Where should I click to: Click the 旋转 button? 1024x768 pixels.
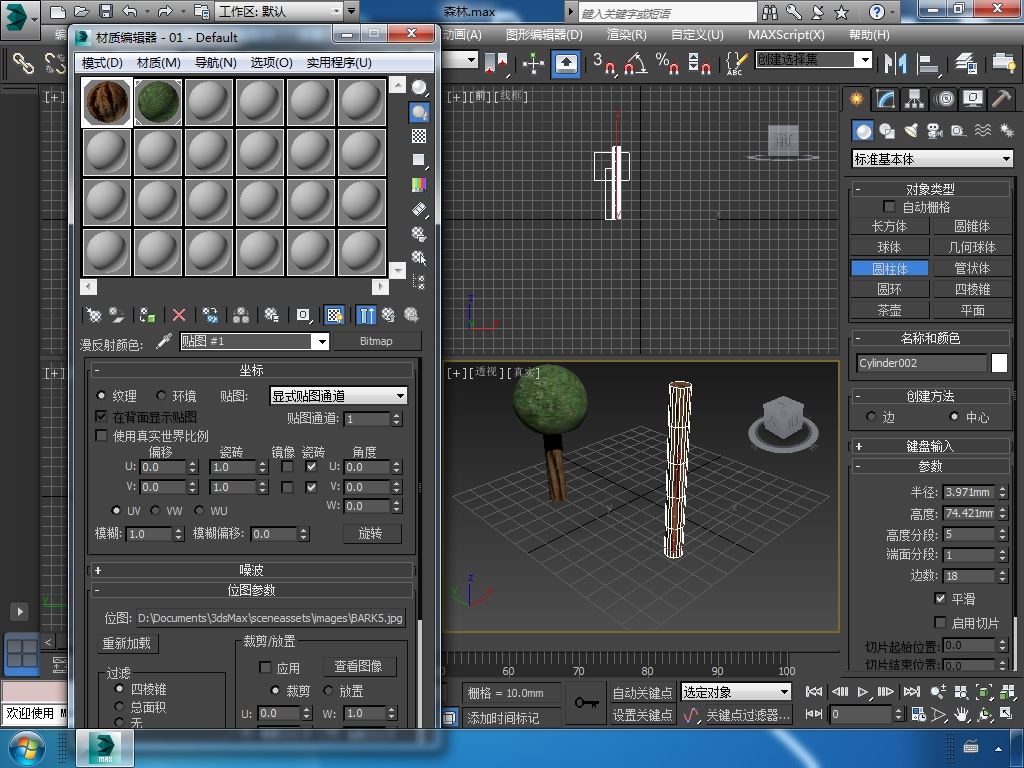(x=371, y=534)
